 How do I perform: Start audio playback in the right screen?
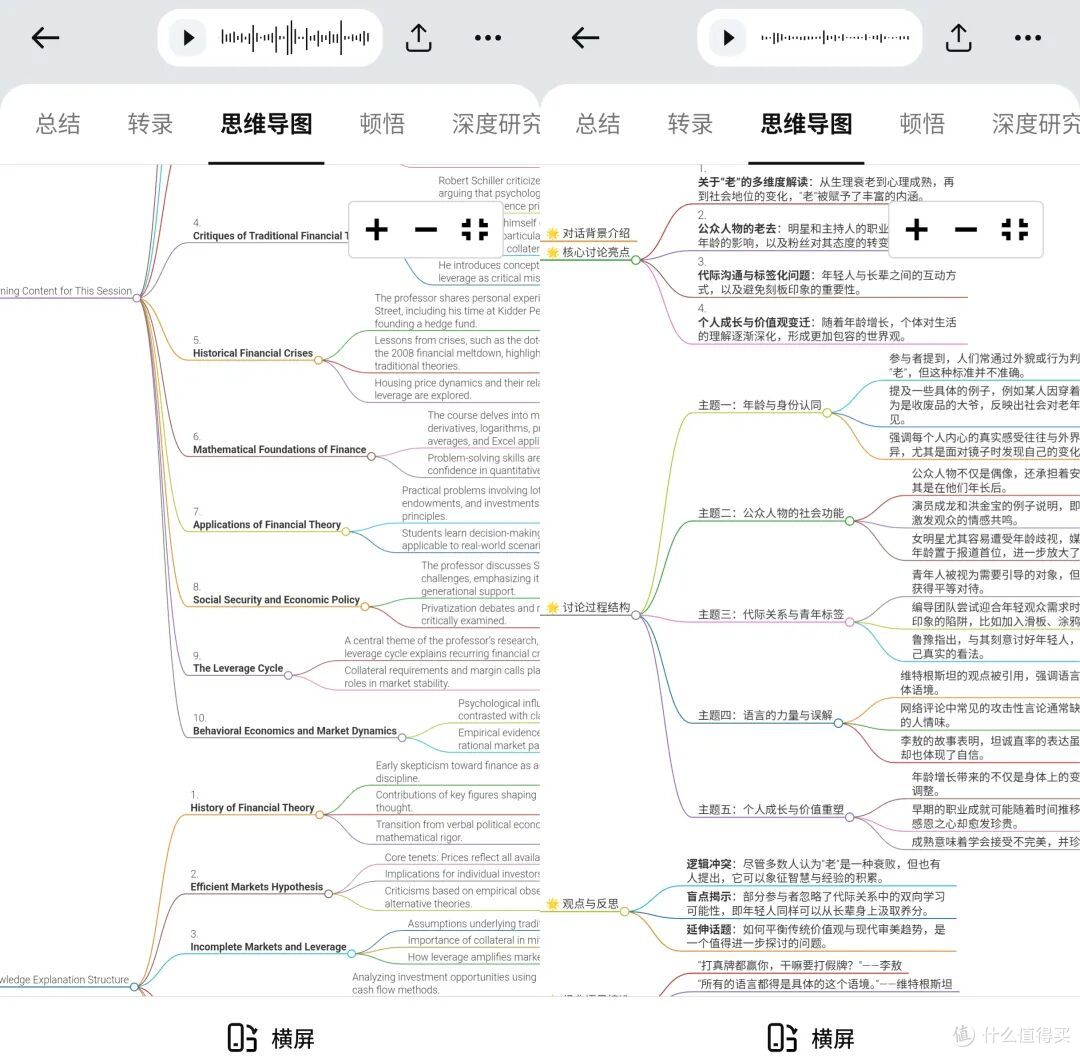pyautogui.click(x=727, y=38)
